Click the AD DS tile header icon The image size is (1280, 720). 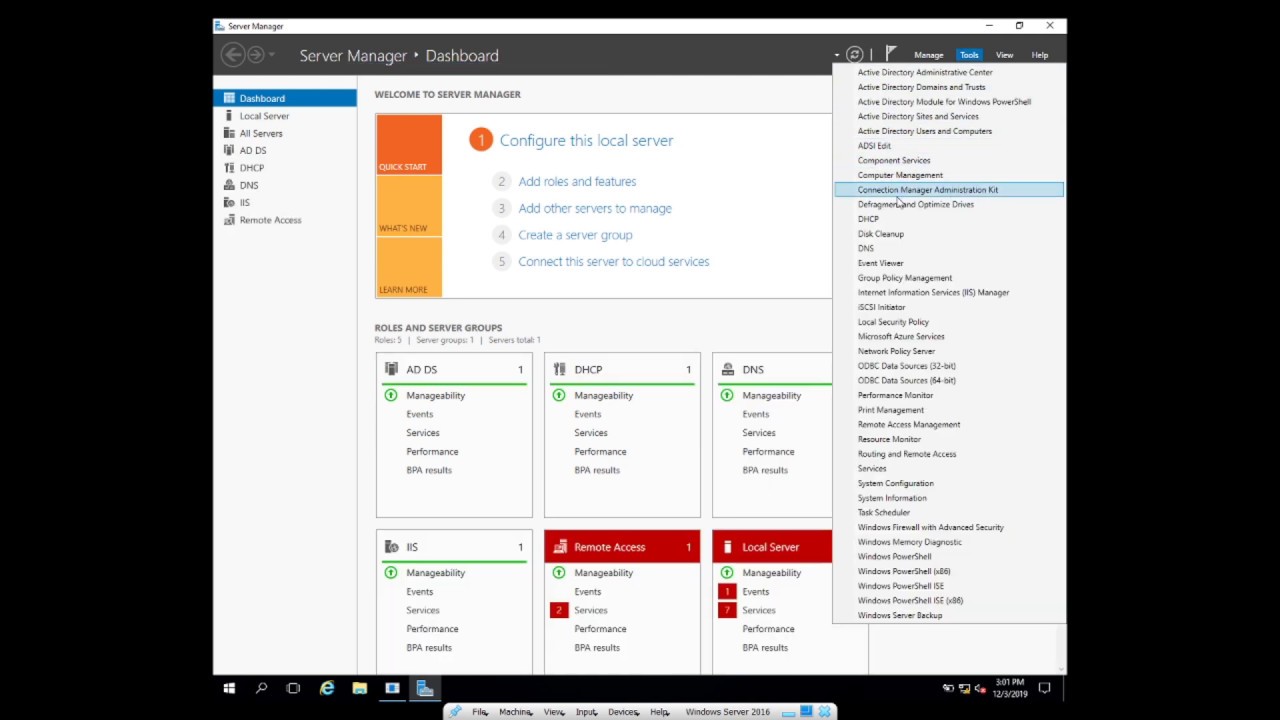coord(391,369)
